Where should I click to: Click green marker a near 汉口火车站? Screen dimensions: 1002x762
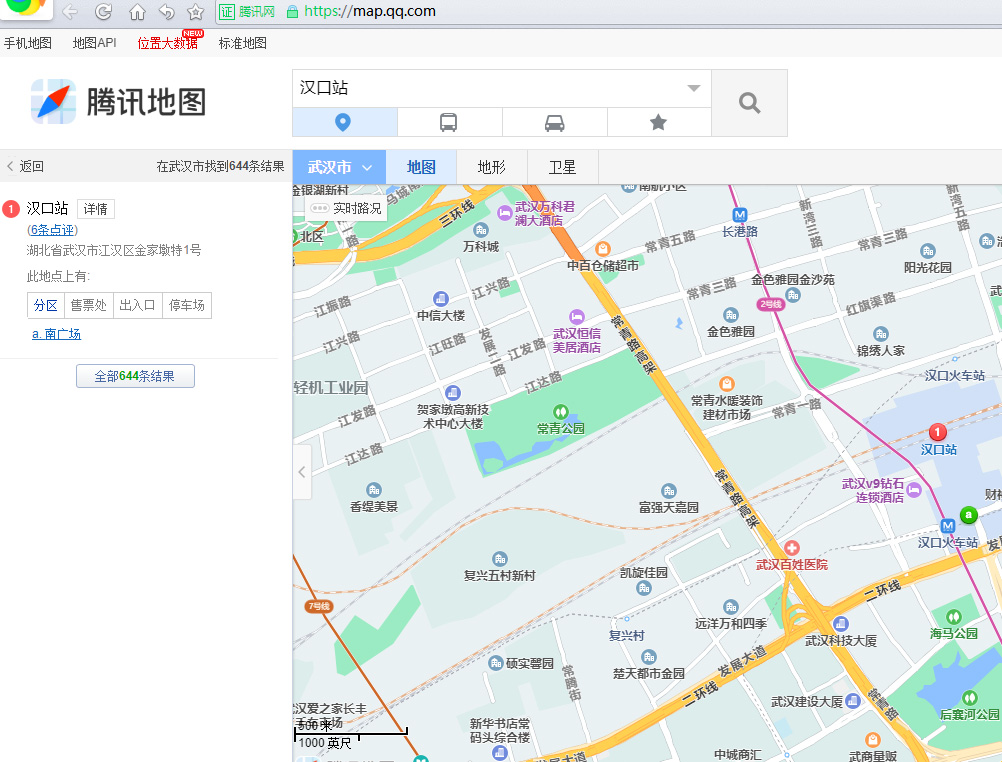(x=969, y=515)
